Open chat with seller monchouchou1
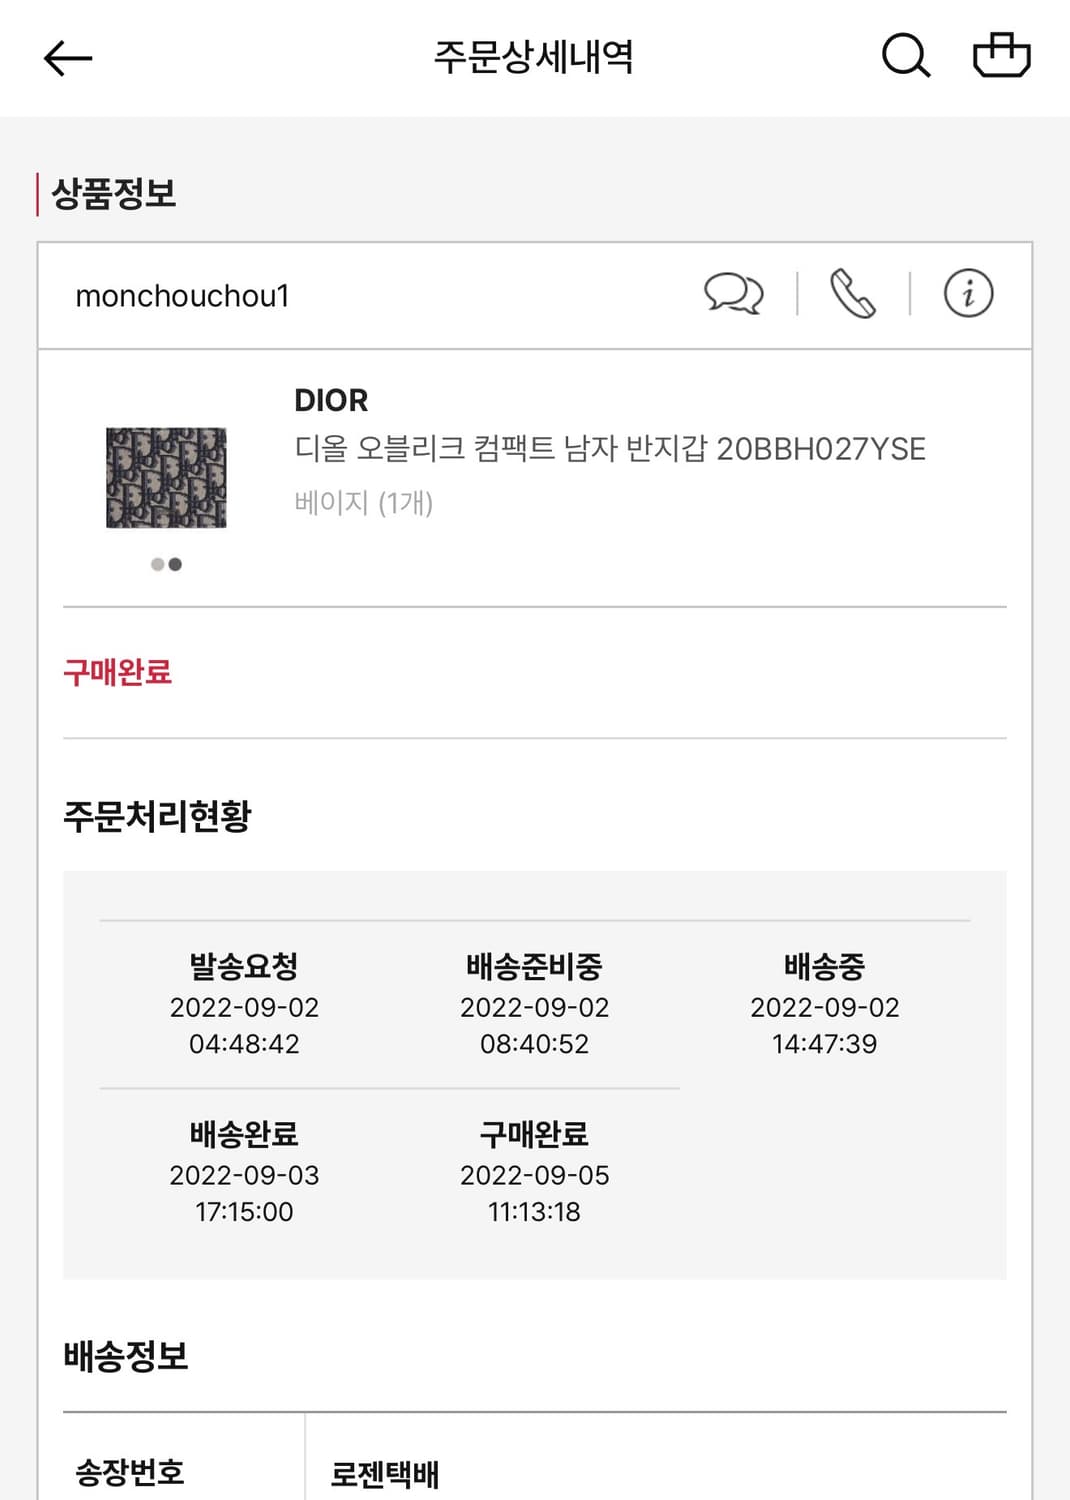The width and height of the screenshot is (1070, 1500). (x=735, y=295)
